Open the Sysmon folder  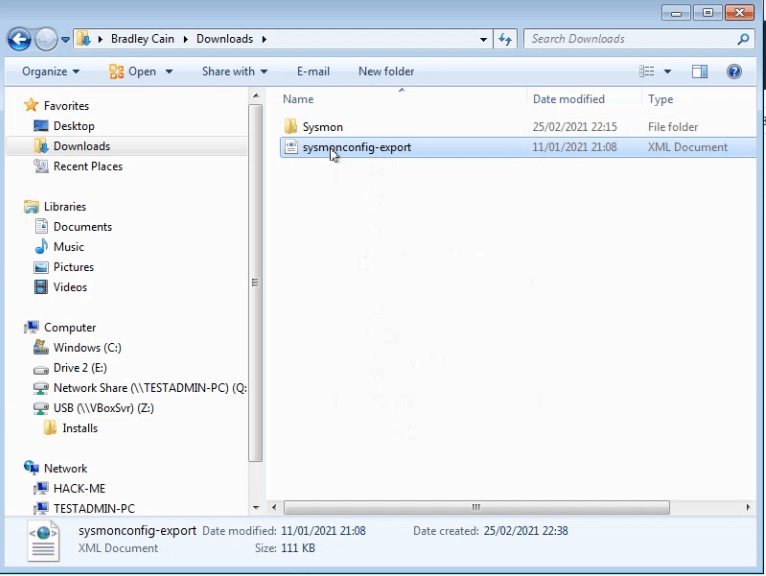point(322,127)
